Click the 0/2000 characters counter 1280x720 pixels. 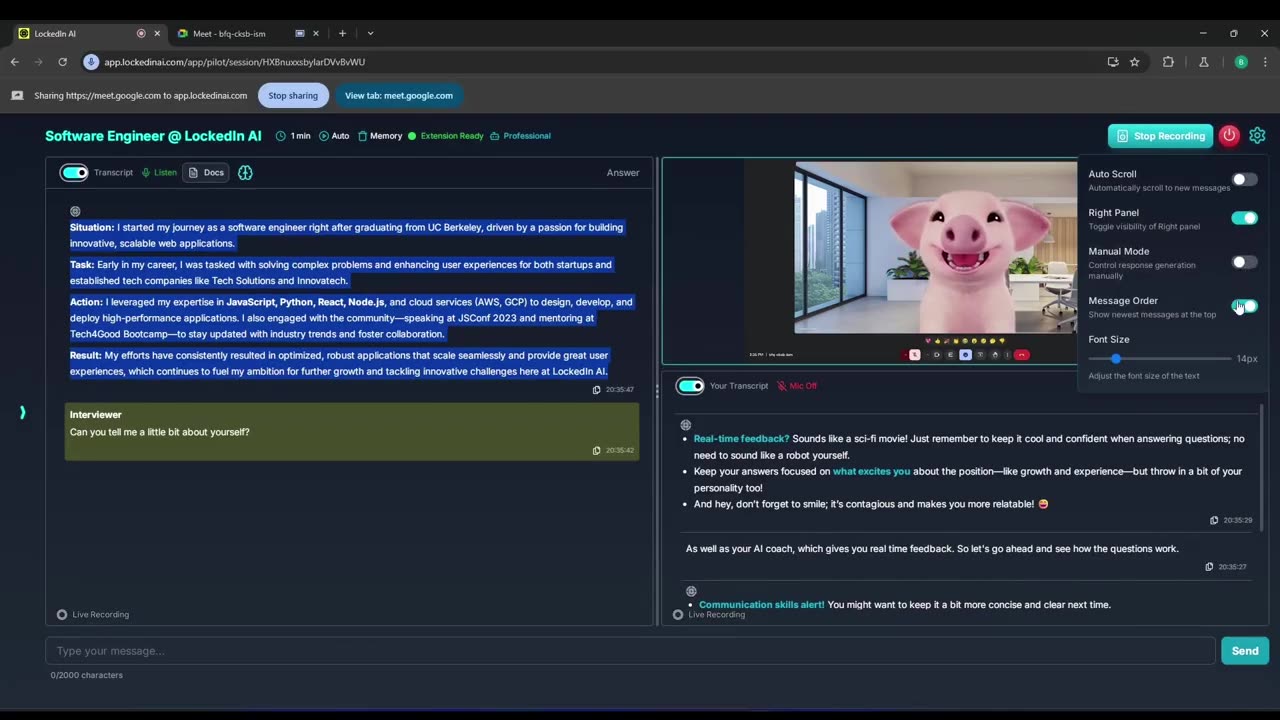click(x=87, y=675)
